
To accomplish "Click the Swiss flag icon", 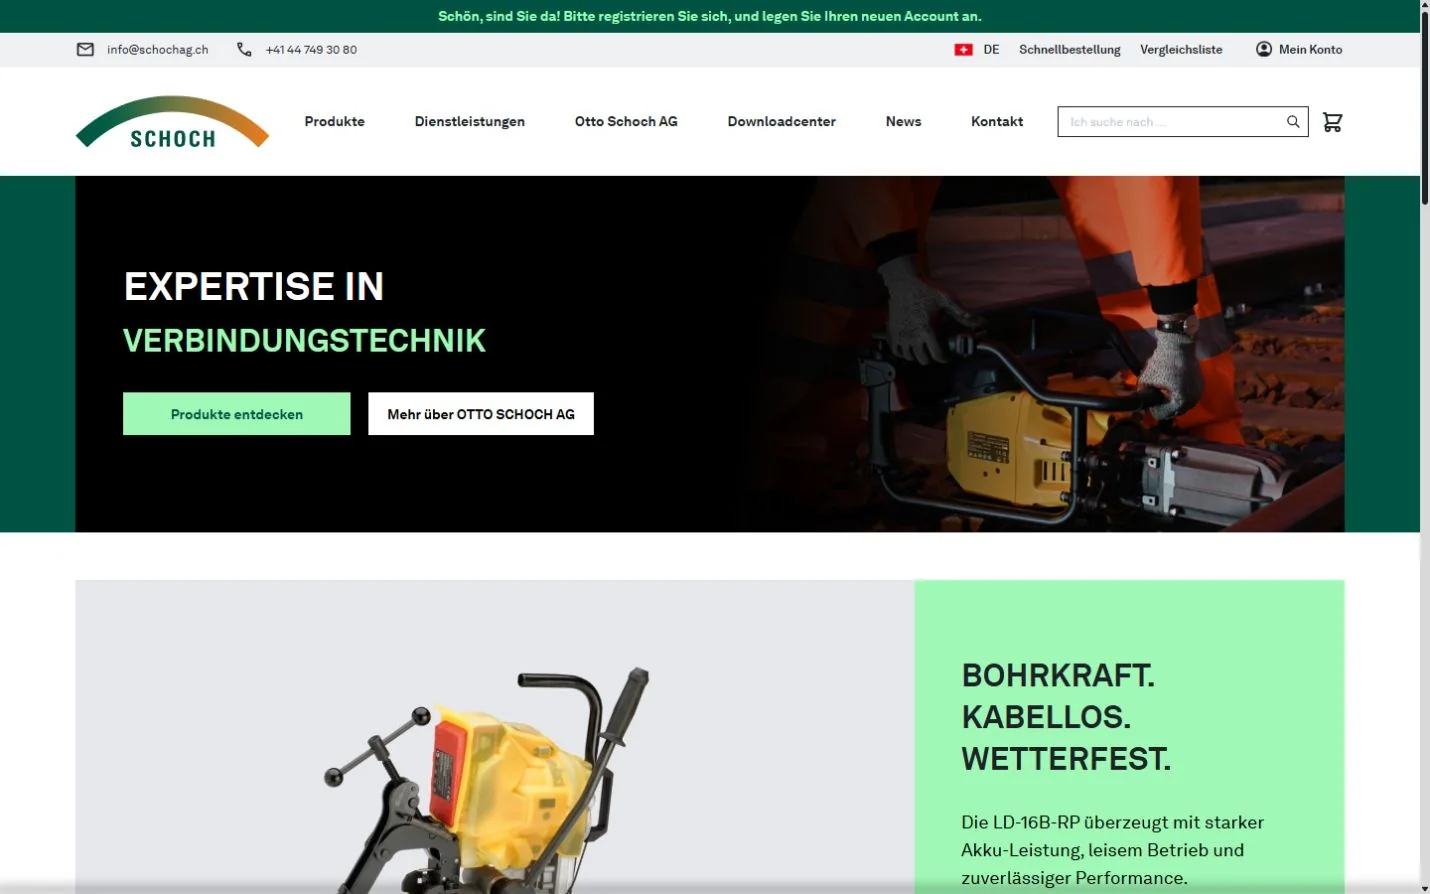I will [x=963, y=49].
